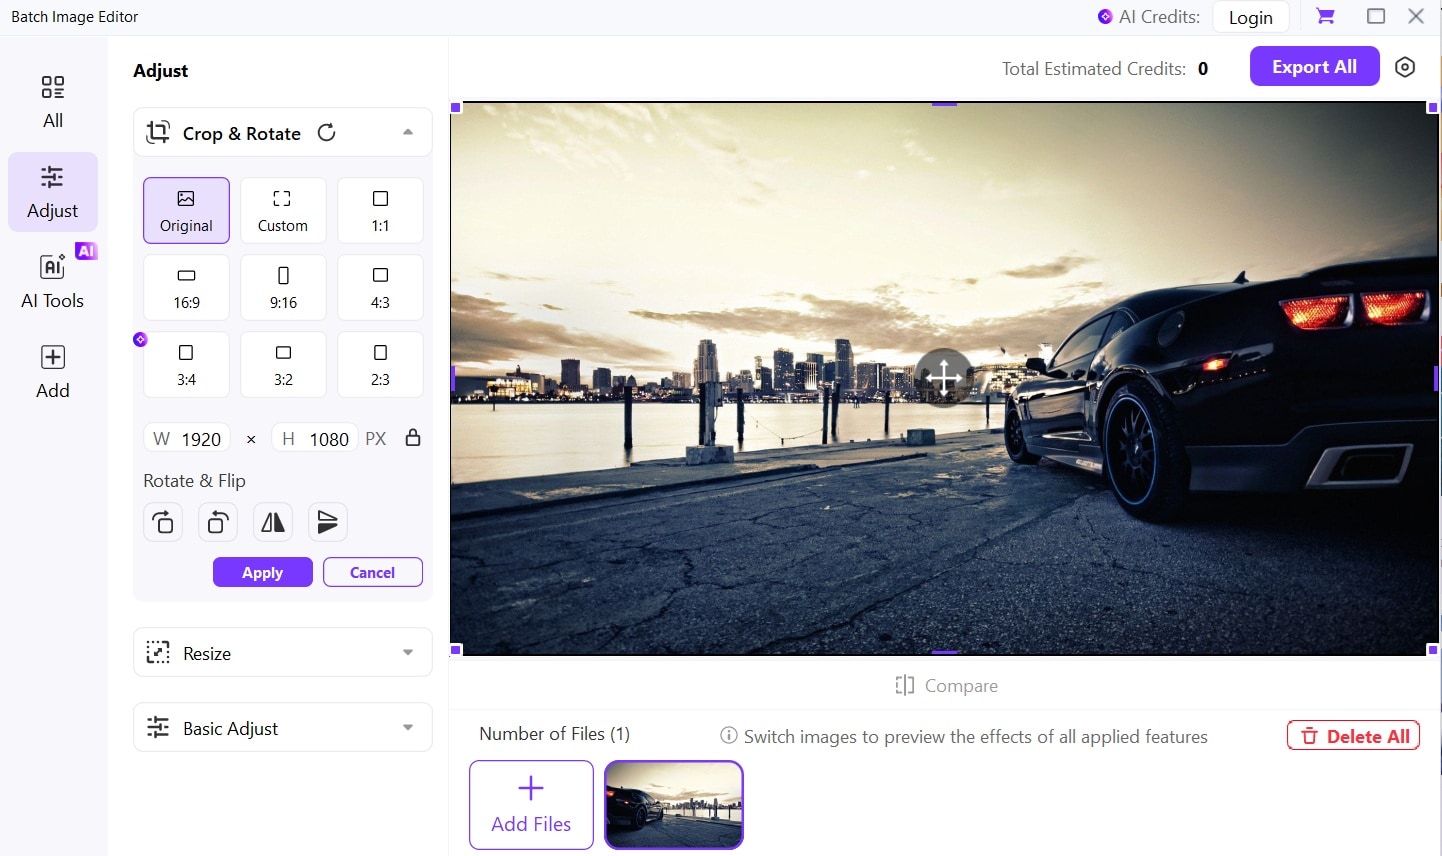Click the bottom-left crop corner handle
The image size is (1442, 856).
coord(456,650)
